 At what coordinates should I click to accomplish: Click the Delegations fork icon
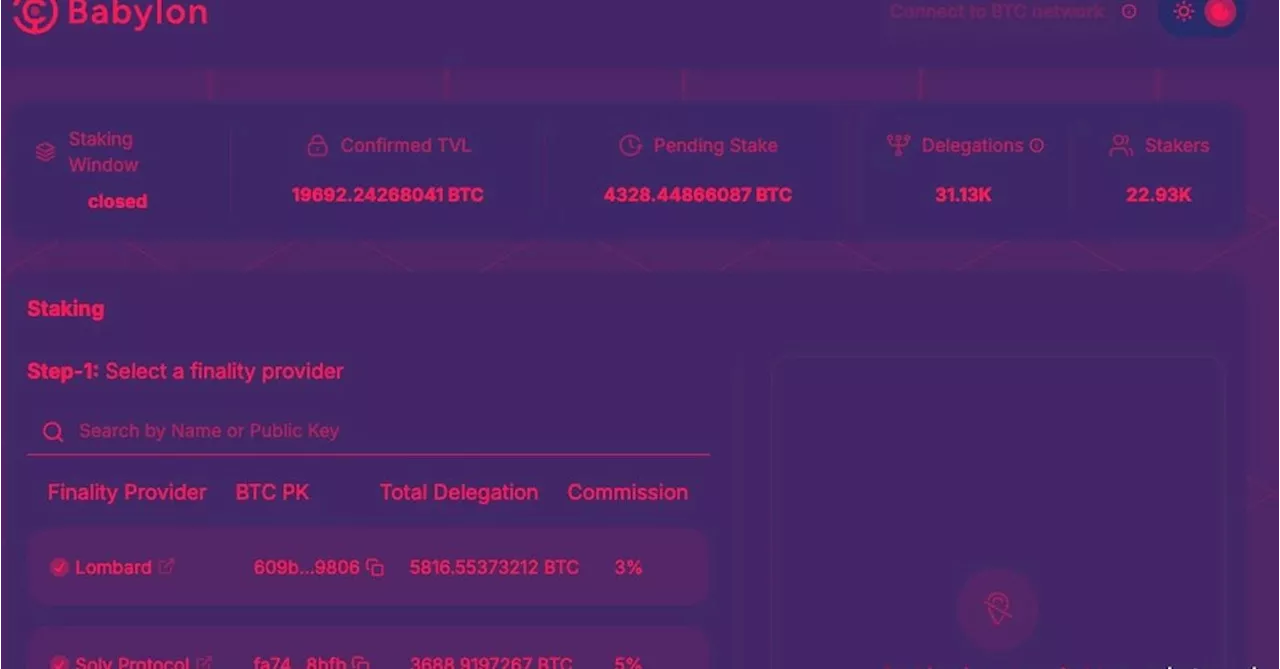pos(898,146)
